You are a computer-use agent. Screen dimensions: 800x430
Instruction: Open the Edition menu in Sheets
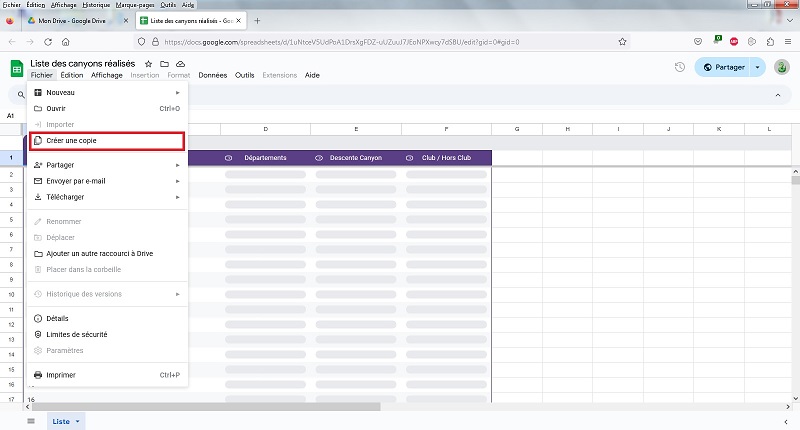[x=71, y=75]
